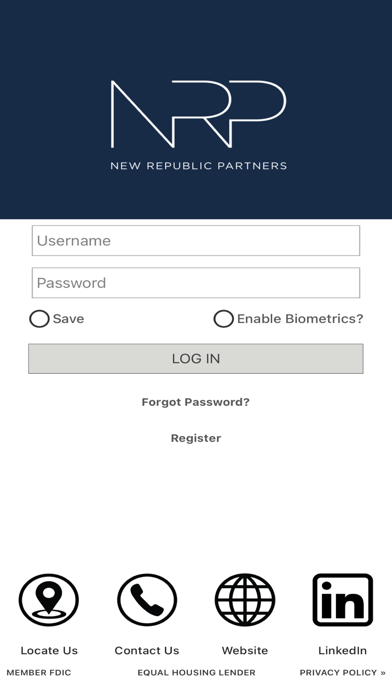This screenshot has height=696, width=392.
Task: Open the Forgot Password? link
Action: click(196, 402)
